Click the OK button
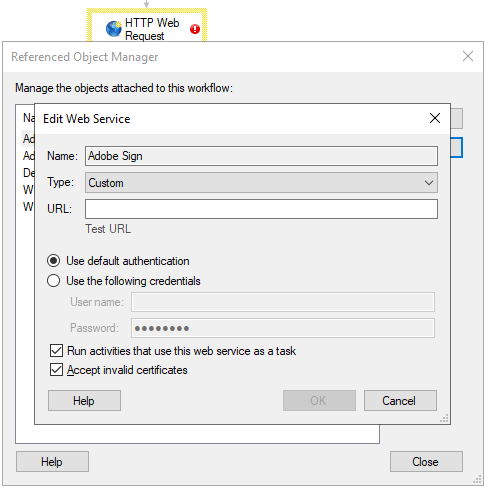Viewport: 493px width, 498px height. (x=319, y=401)
